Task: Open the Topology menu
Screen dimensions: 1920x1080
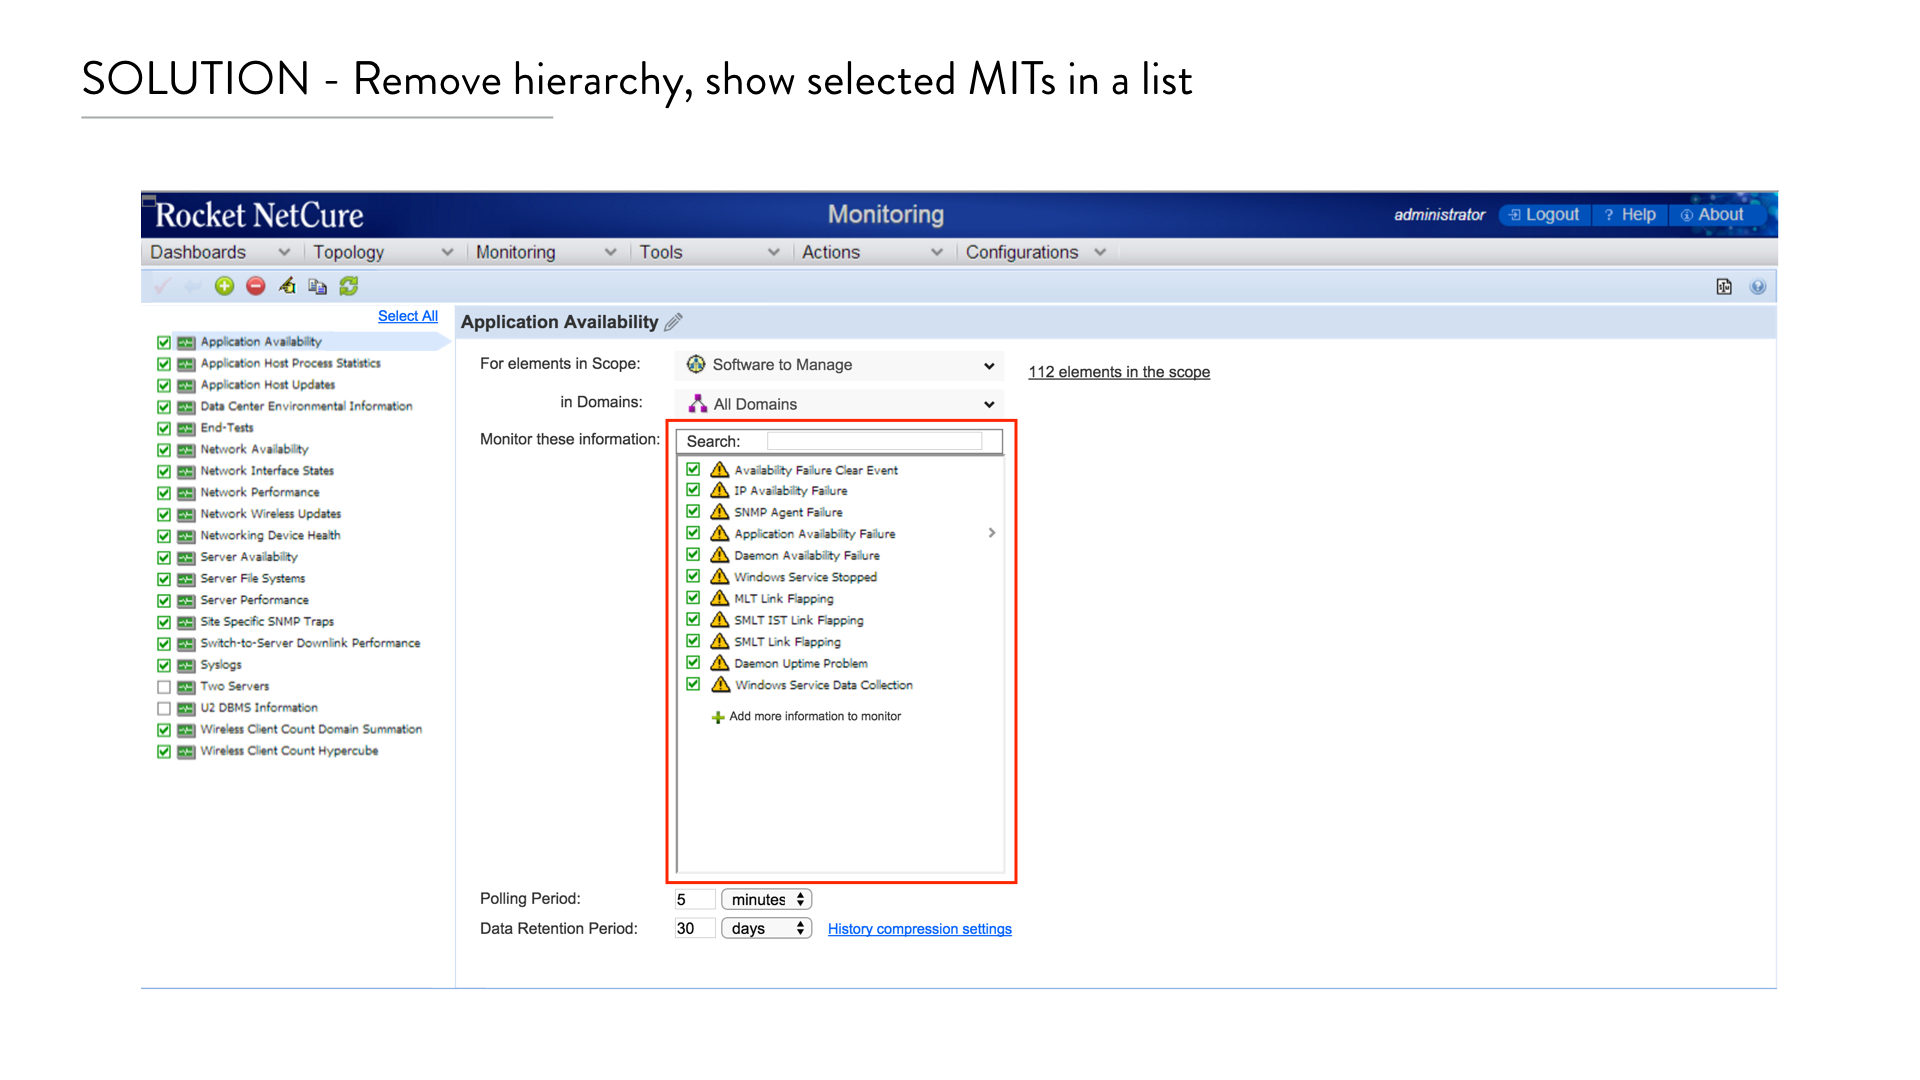Action: click(x=383, y=253)
